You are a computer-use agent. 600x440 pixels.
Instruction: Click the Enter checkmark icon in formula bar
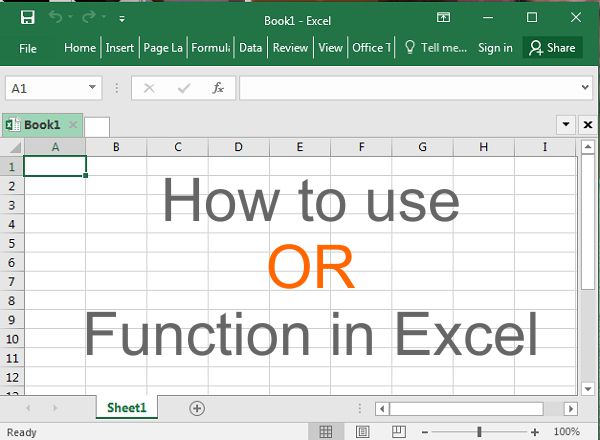(184, 88)
